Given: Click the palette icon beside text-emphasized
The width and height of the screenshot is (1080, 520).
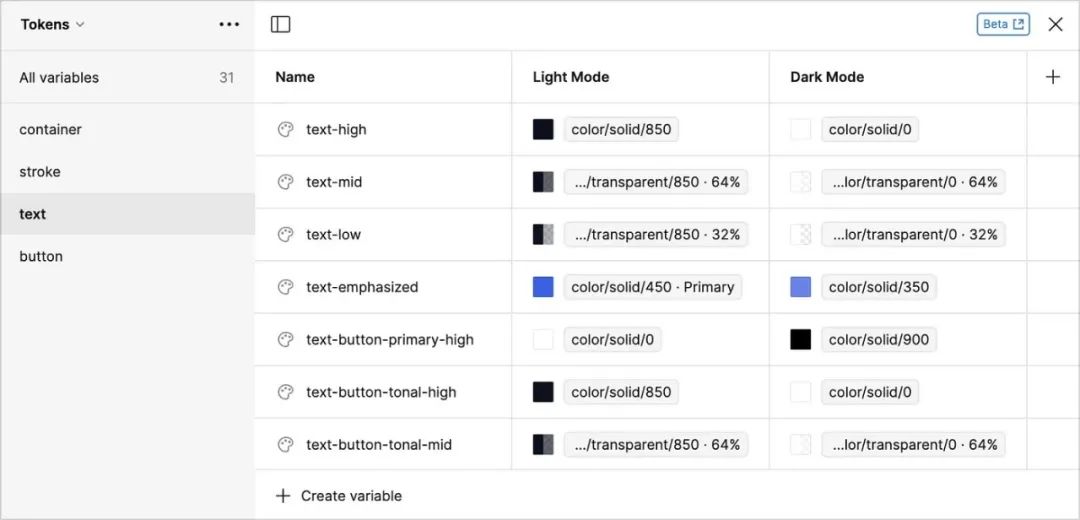Looking at the screenshot, I should point(285,287).
